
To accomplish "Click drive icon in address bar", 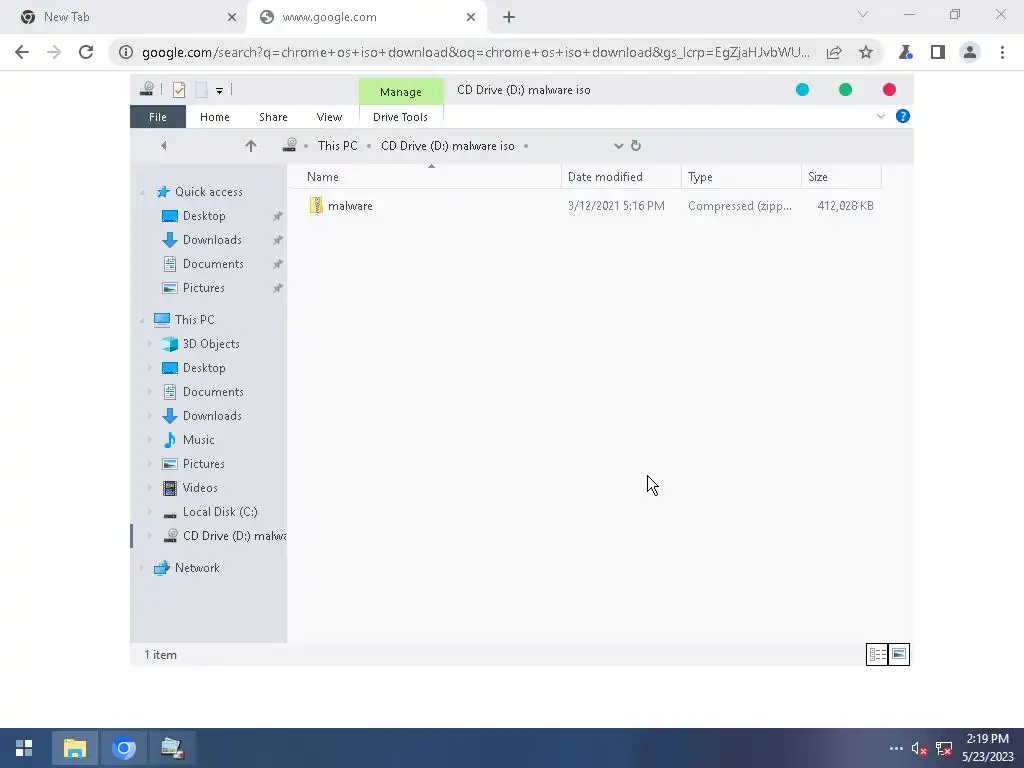I will click(x=289, y=145).
